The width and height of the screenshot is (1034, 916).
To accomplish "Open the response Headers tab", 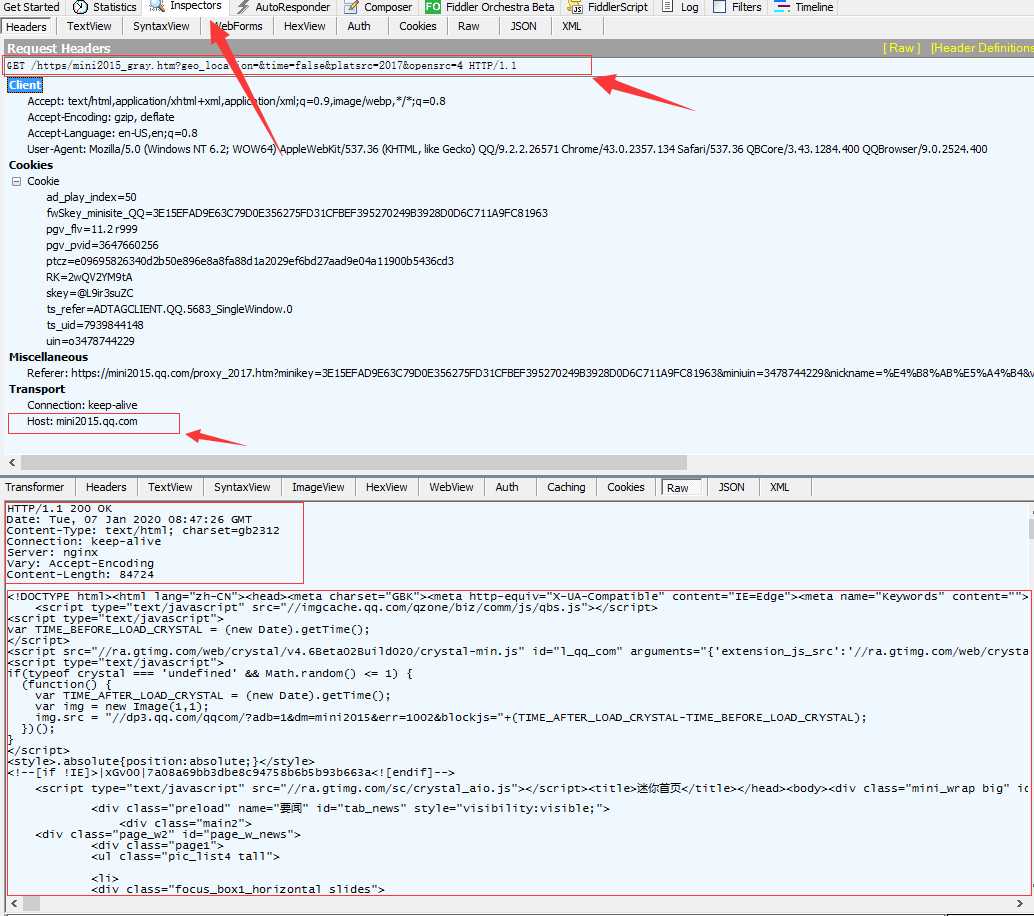I will (106, 487).
